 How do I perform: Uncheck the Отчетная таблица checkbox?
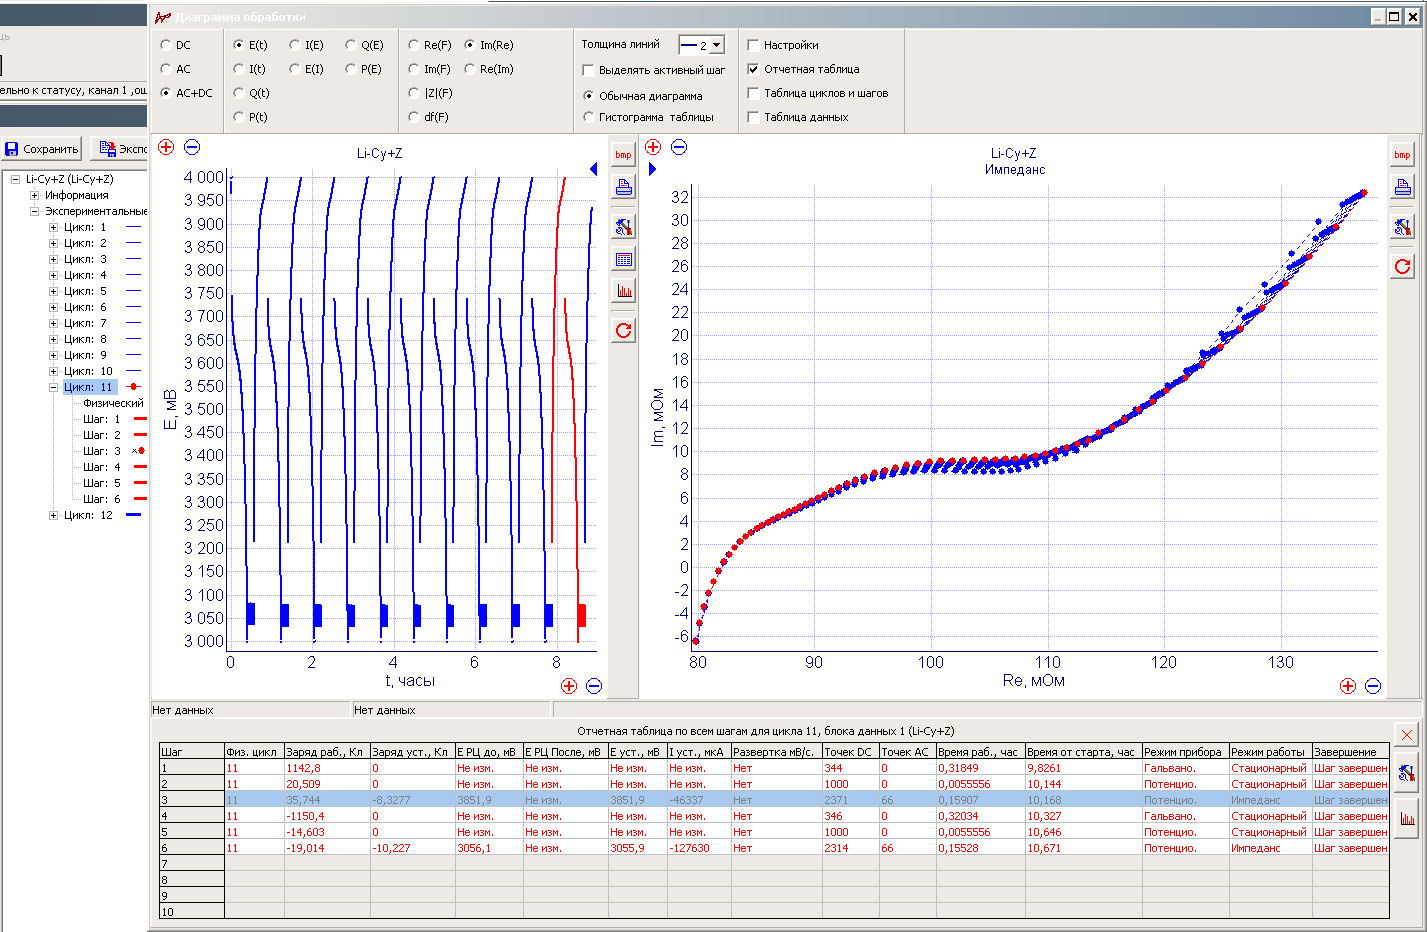coord(753,69)
